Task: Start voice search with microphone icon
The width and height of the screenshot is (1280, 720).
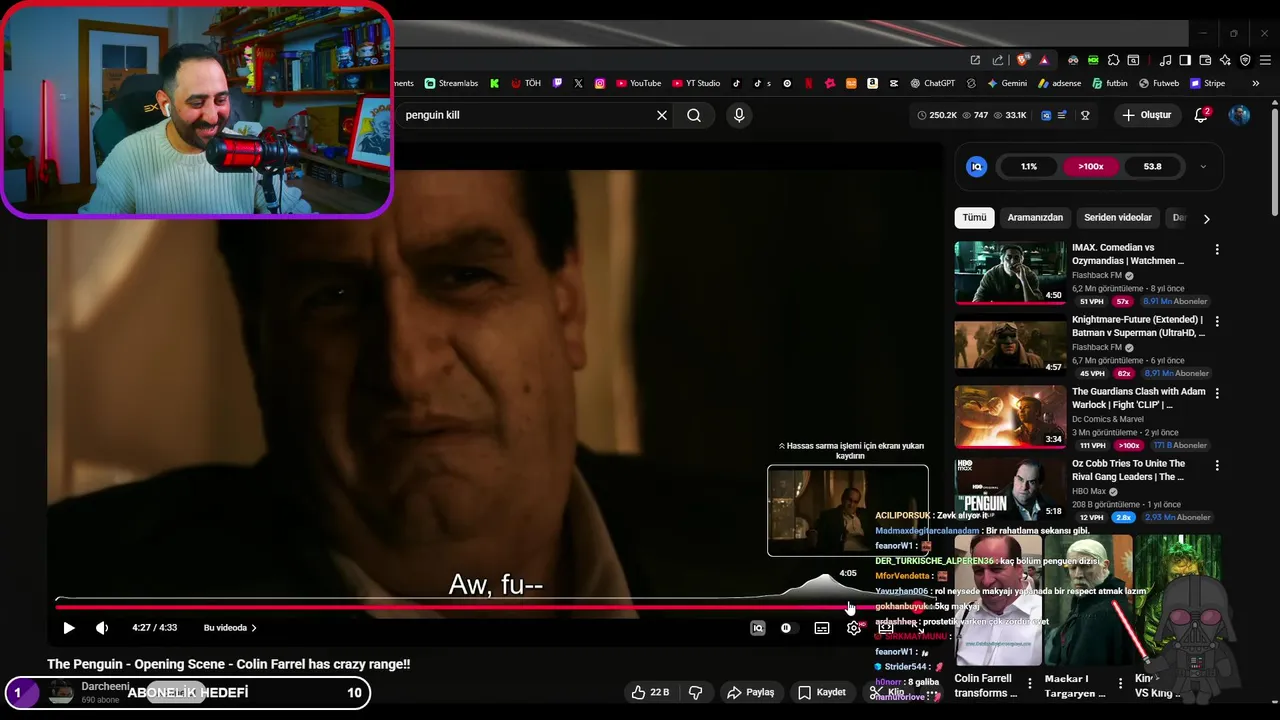Action: tap(739, 115)
